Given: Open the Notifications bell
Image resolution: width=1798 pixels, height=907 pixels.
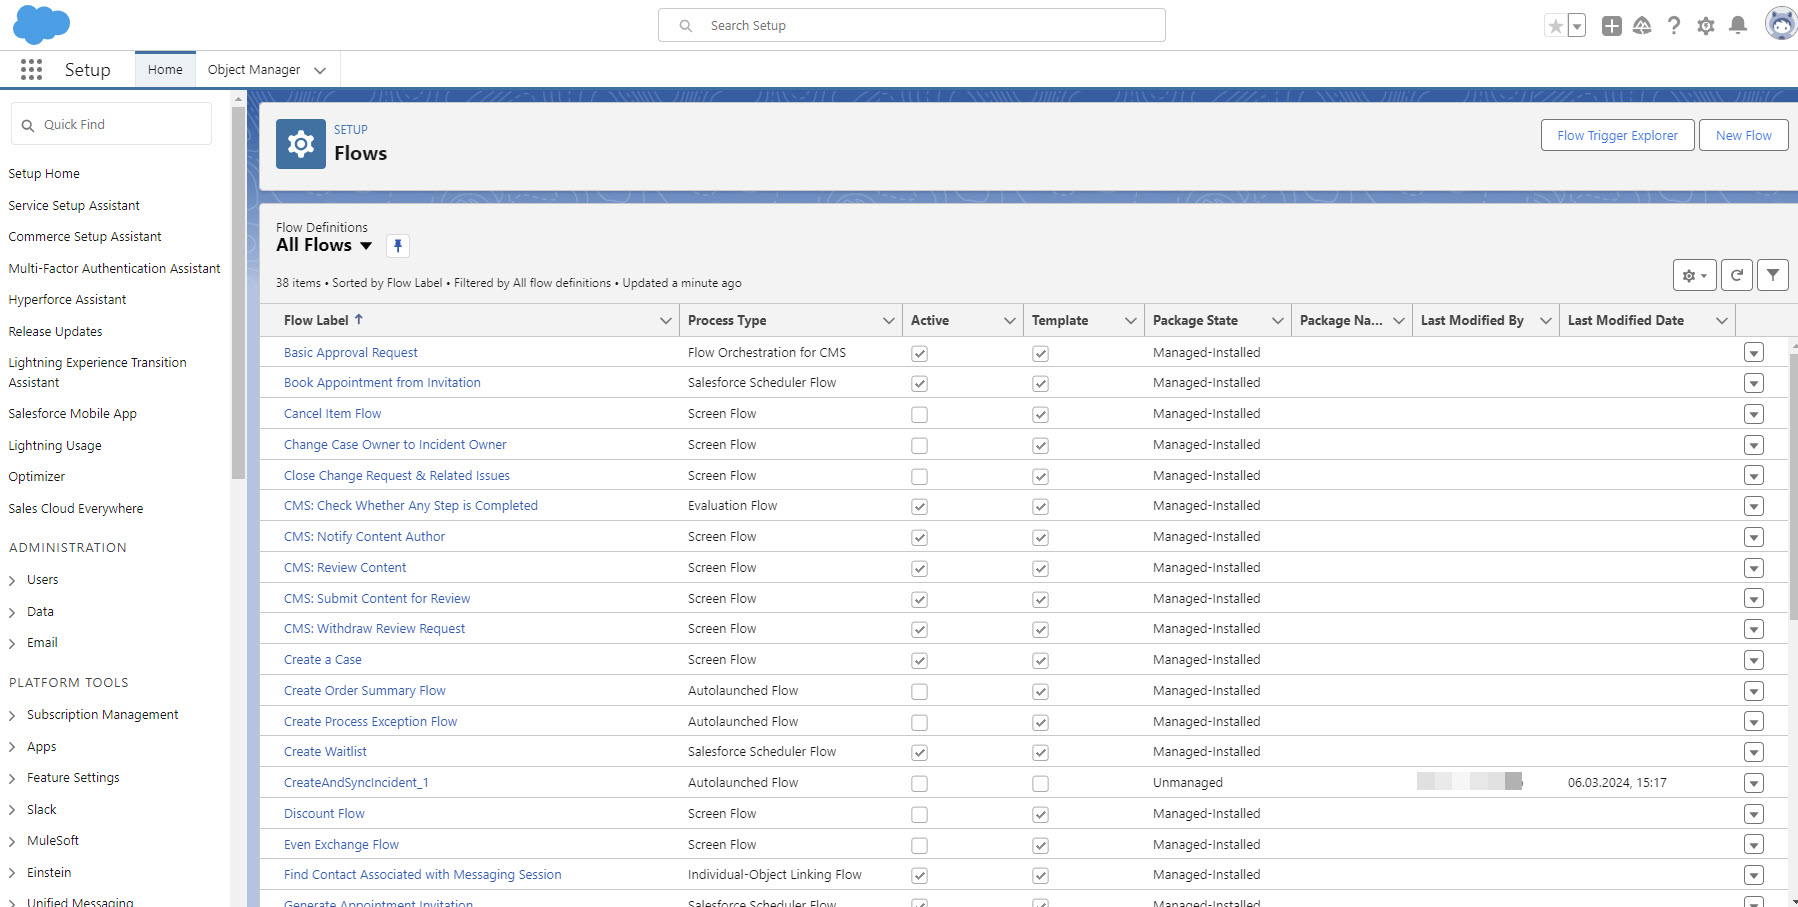Looking at the screenshot, I should click(1738, 26).
